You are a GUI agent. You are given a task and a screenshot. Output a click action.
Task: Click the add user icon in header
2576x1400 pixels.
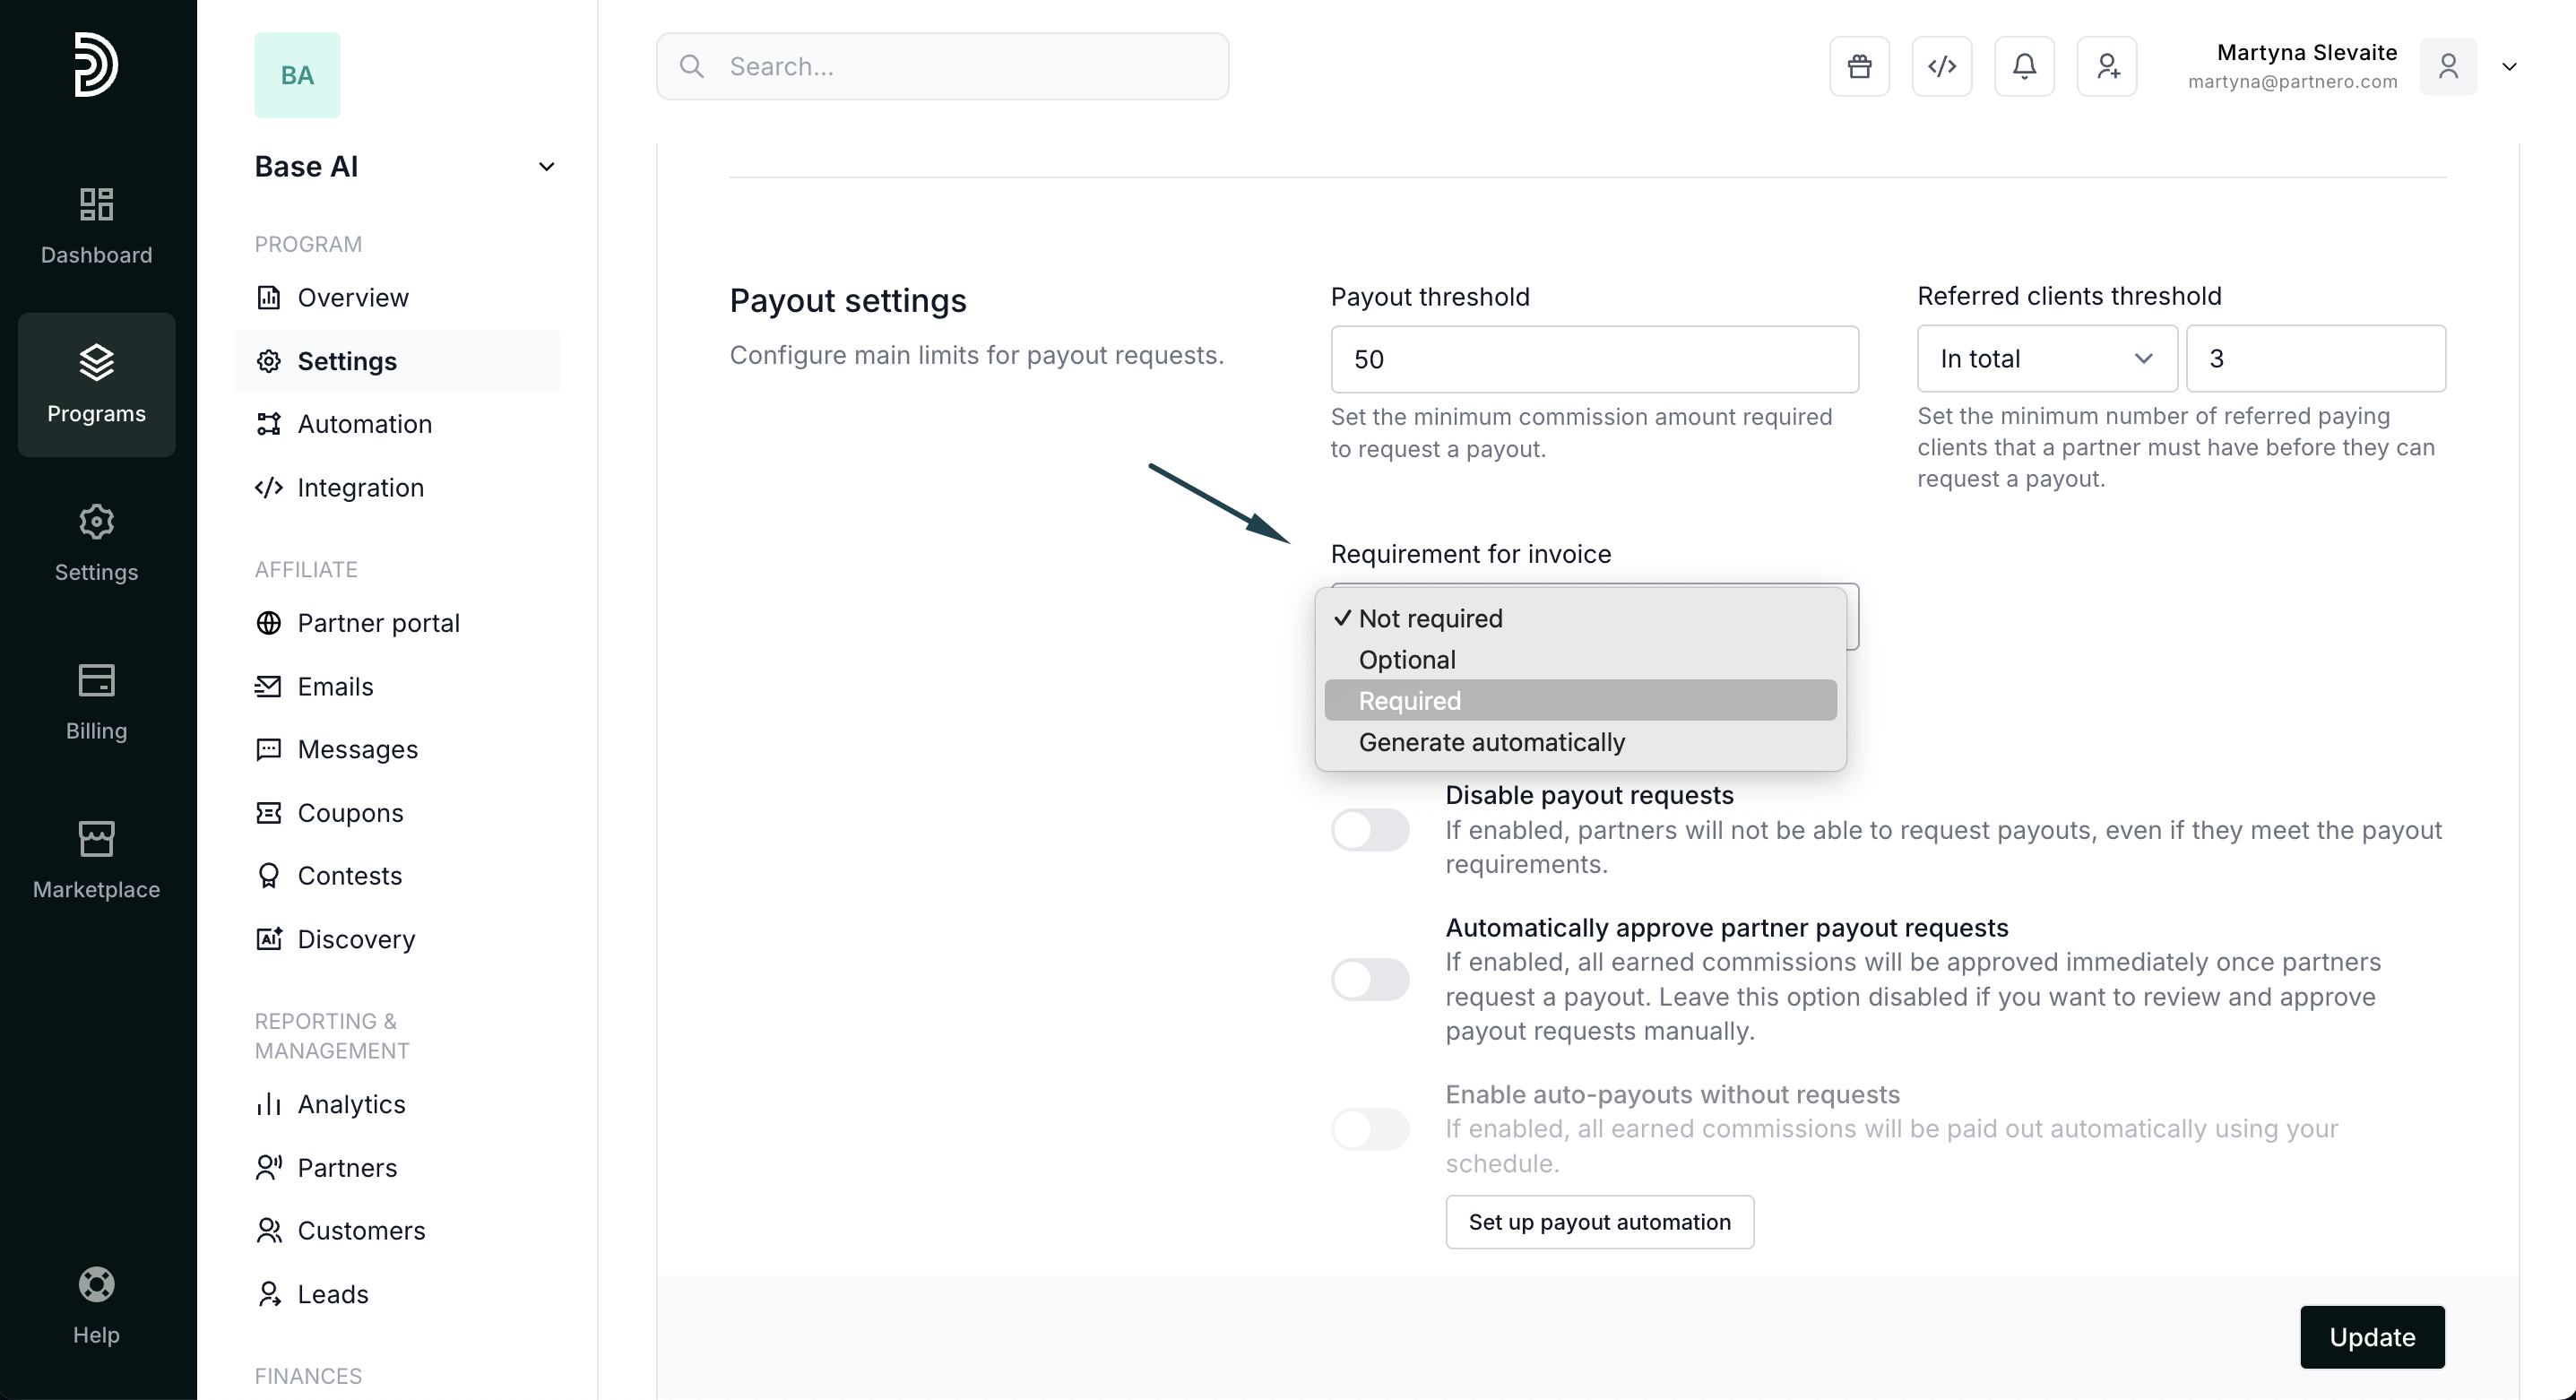[2107, 66]
